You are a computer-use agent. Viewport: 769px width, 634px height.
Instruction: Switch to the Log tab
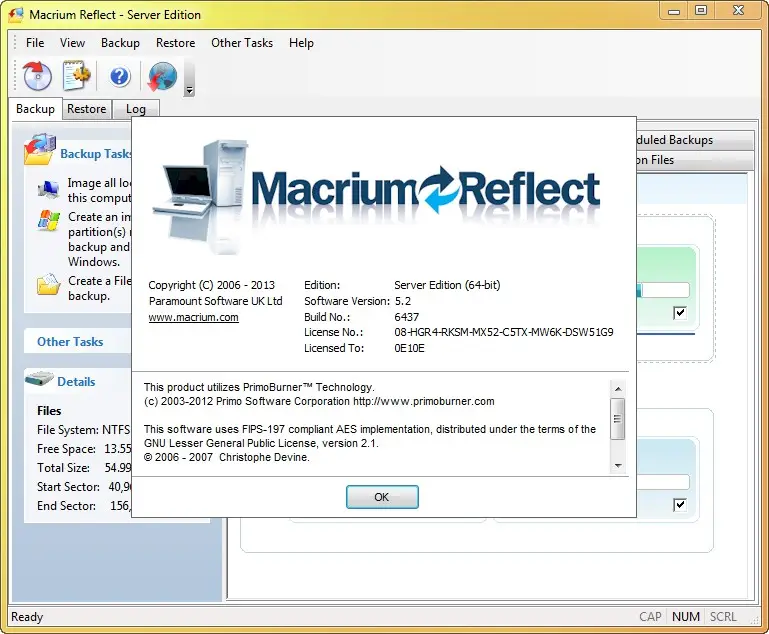pyautogui.click(x=136, y=109)
